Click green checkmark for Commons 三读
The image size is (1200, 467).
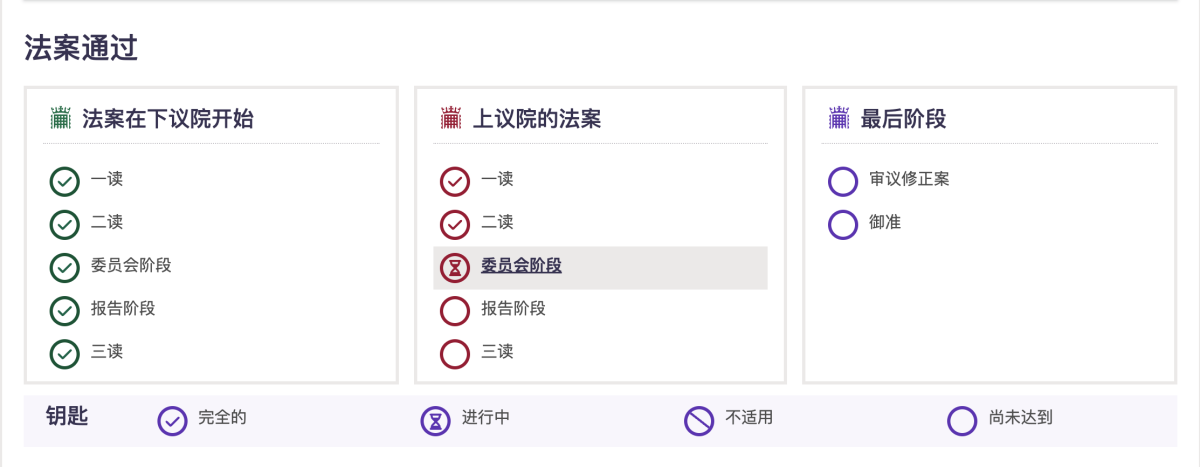(65, 354)
